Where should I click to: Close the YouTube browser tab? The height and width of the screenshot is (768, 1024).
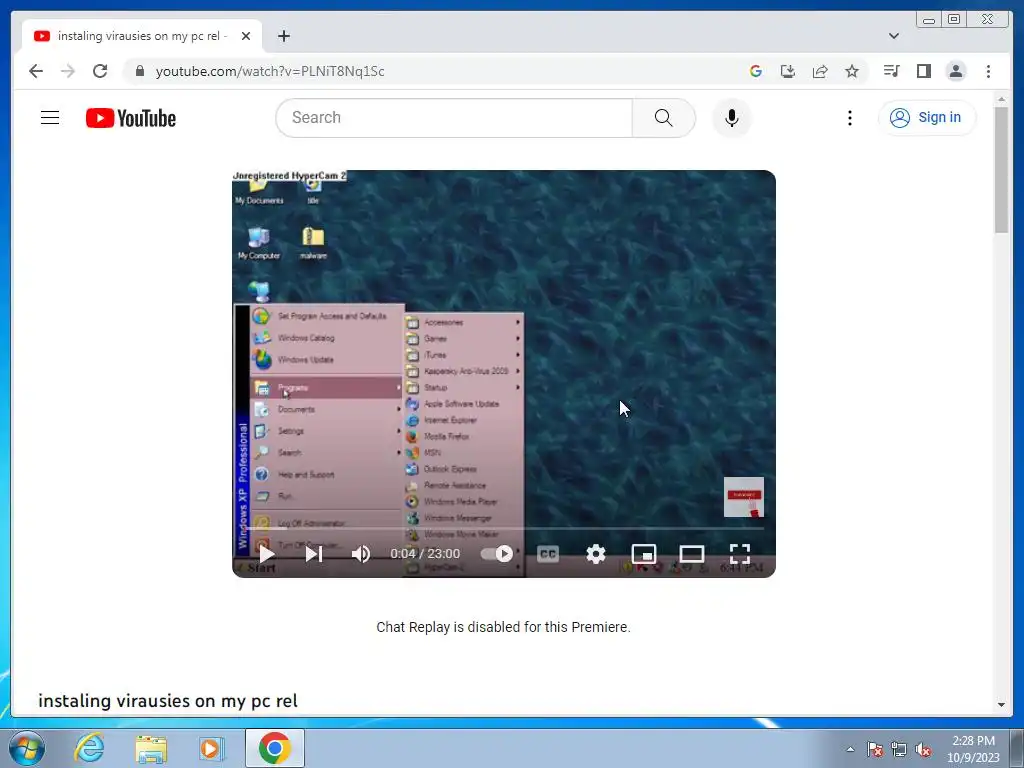click(246, 36)
